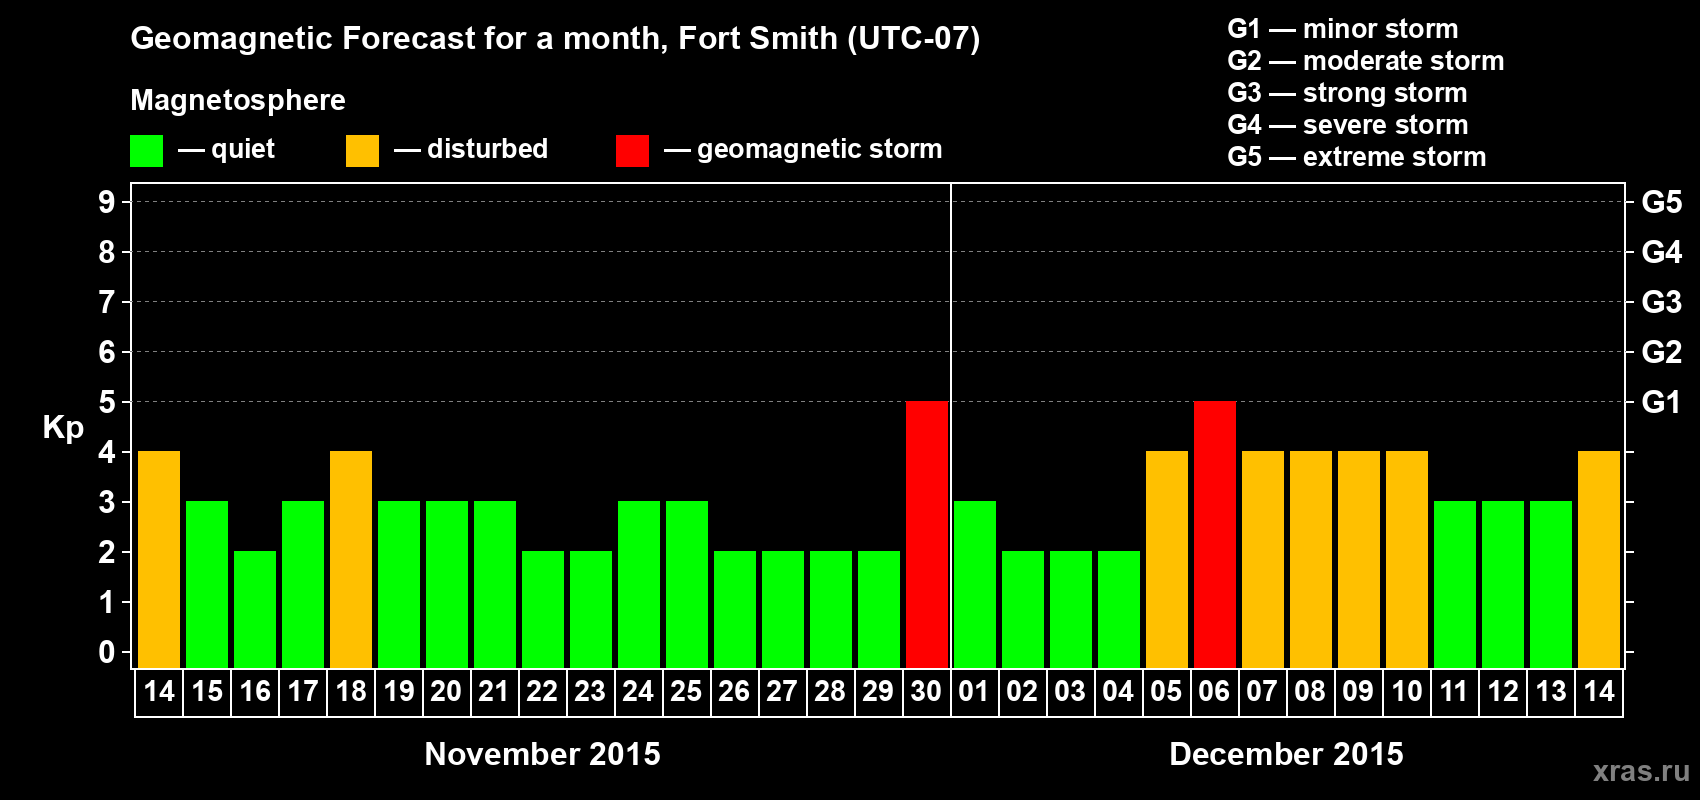Click the date label 22 on the axis
Image resolution: width=1700 pixels, height=800 pixels.
pyautogui.click(x=542, y=691)
